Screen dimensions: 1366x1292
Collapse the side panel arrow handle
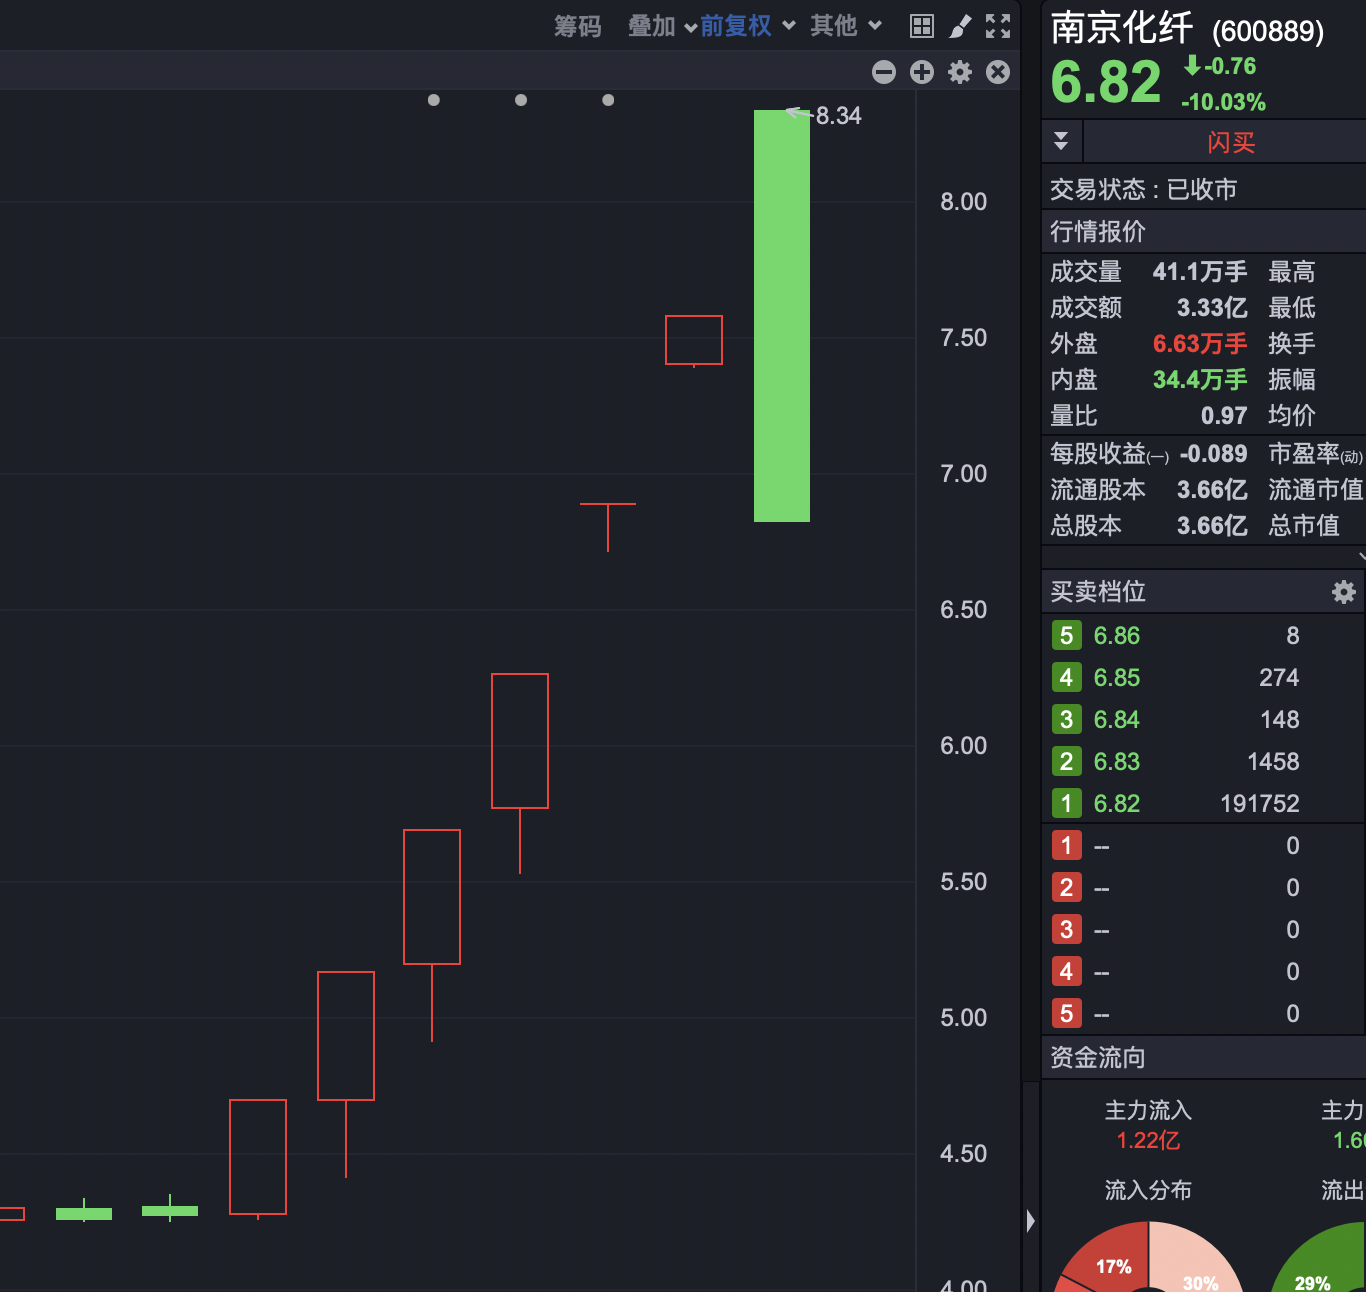(x=1031, y=1220)
